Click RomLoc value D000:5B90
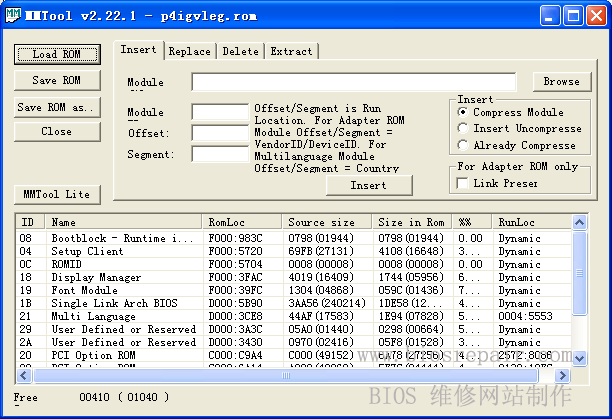 pos(235,303)
